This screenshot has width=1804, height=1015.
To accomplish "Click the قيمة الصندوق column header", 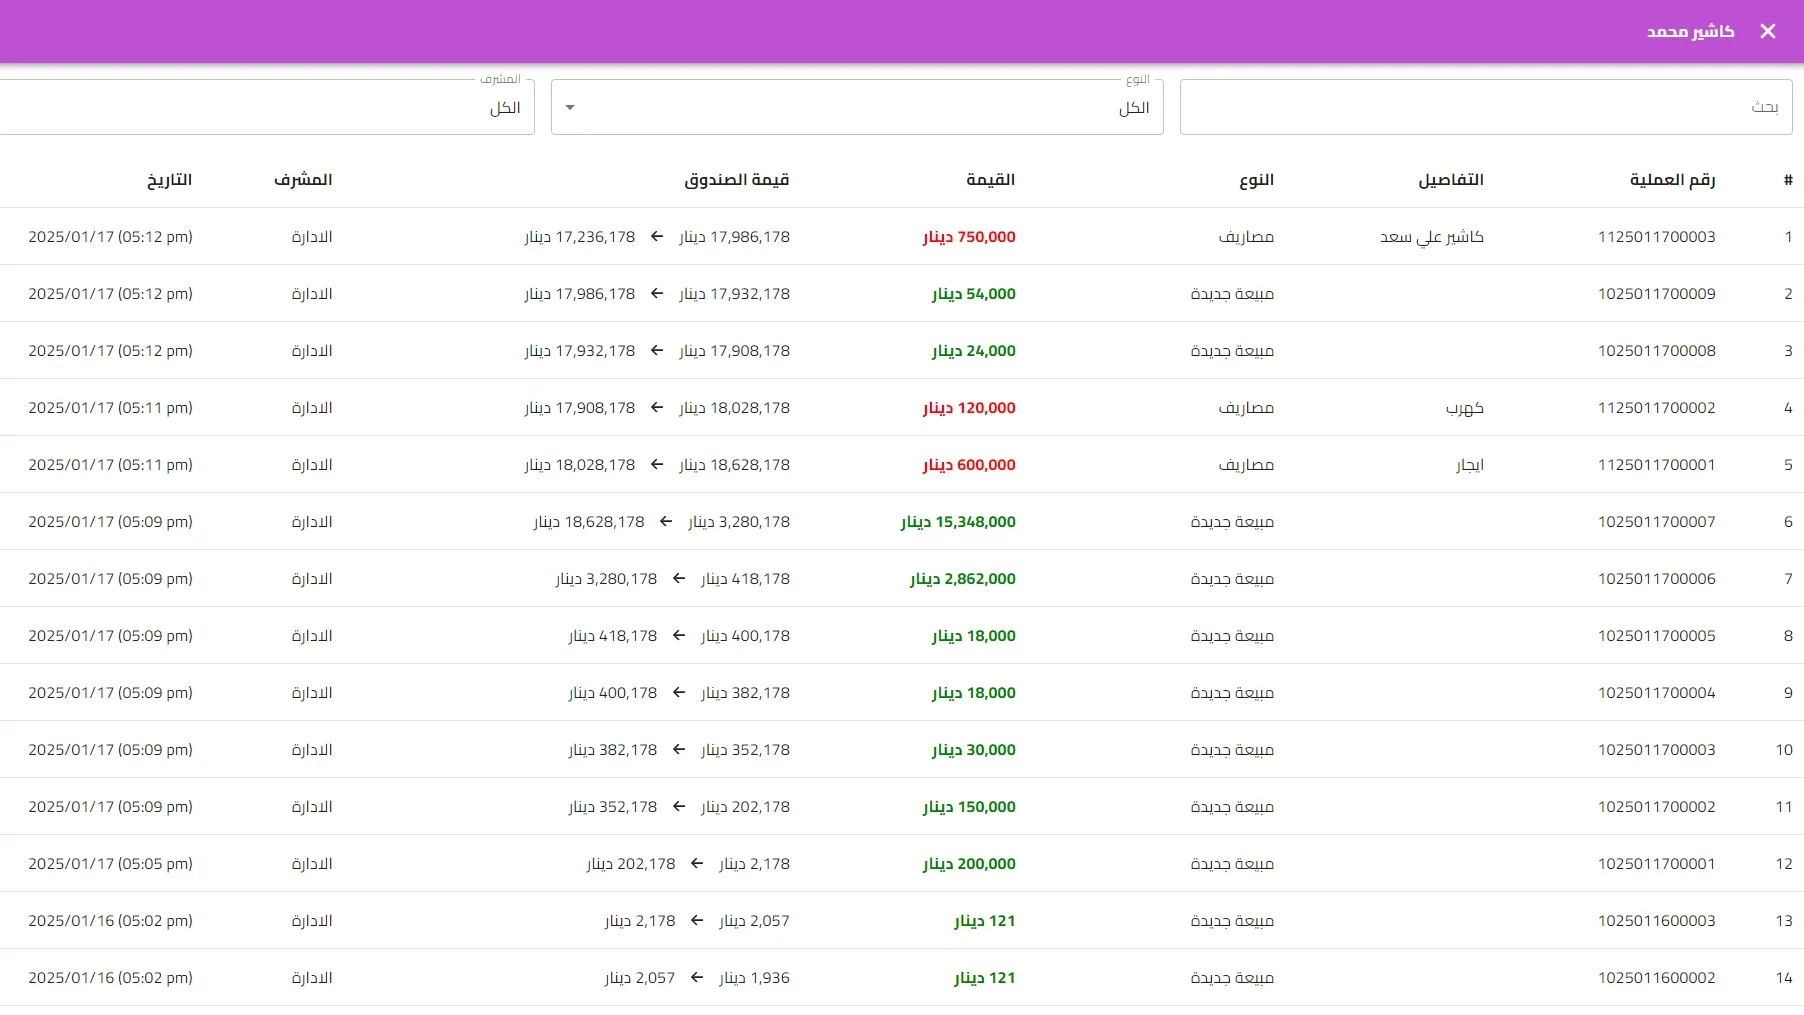I will pos(737,180).
